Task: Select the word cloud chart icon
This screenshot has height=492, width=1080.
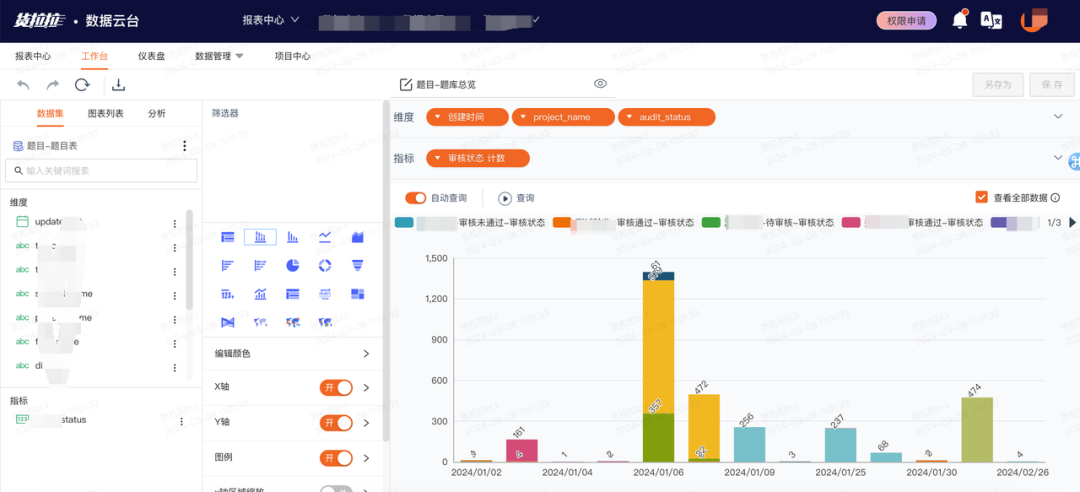Action: pyautogui.click(x=325, y=294)
